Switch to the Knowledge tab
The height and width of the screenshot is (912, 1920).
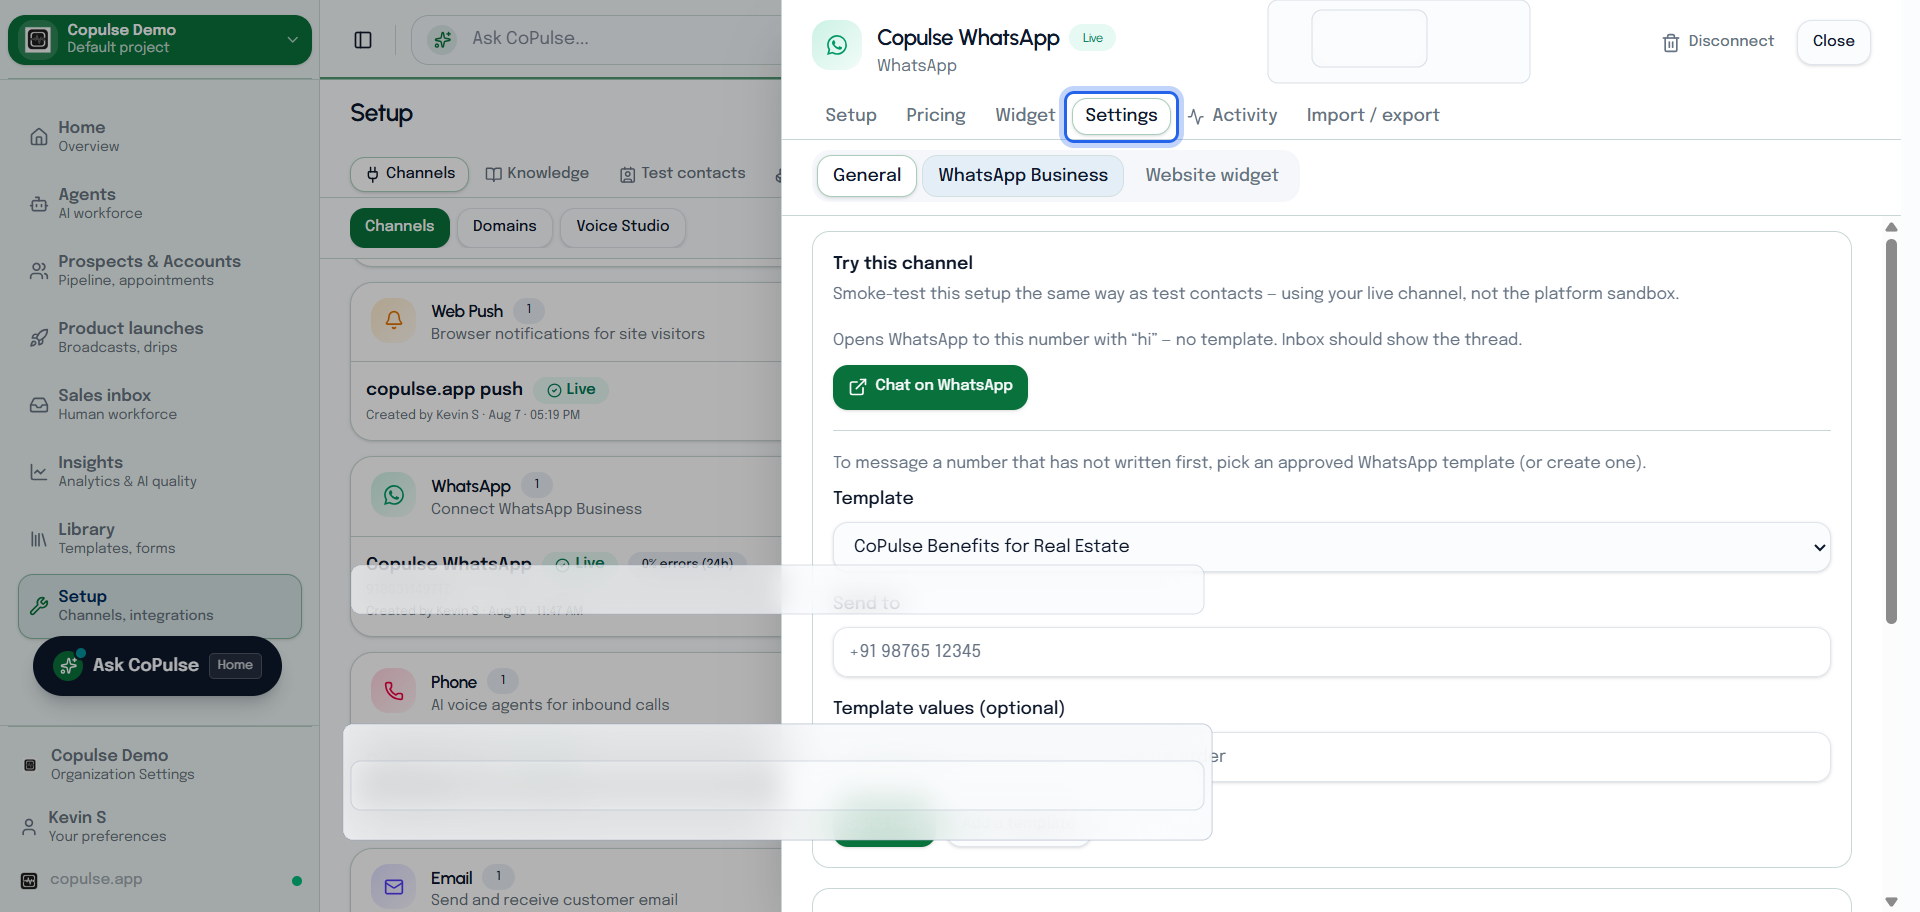click(x=537, y=174)
